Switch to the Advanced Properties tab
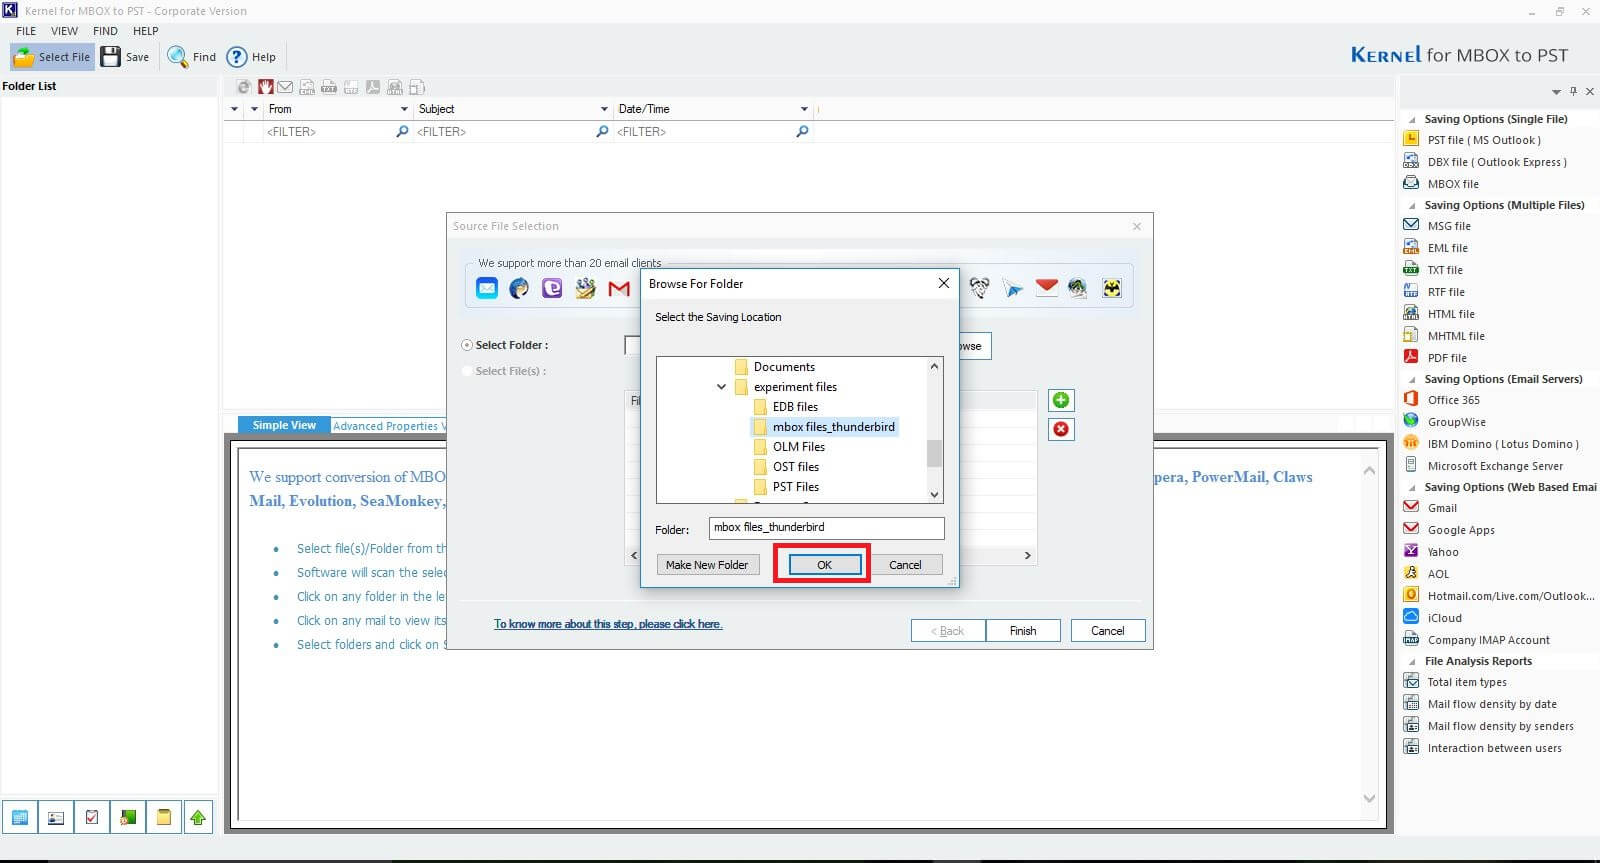 pos(389,426)
